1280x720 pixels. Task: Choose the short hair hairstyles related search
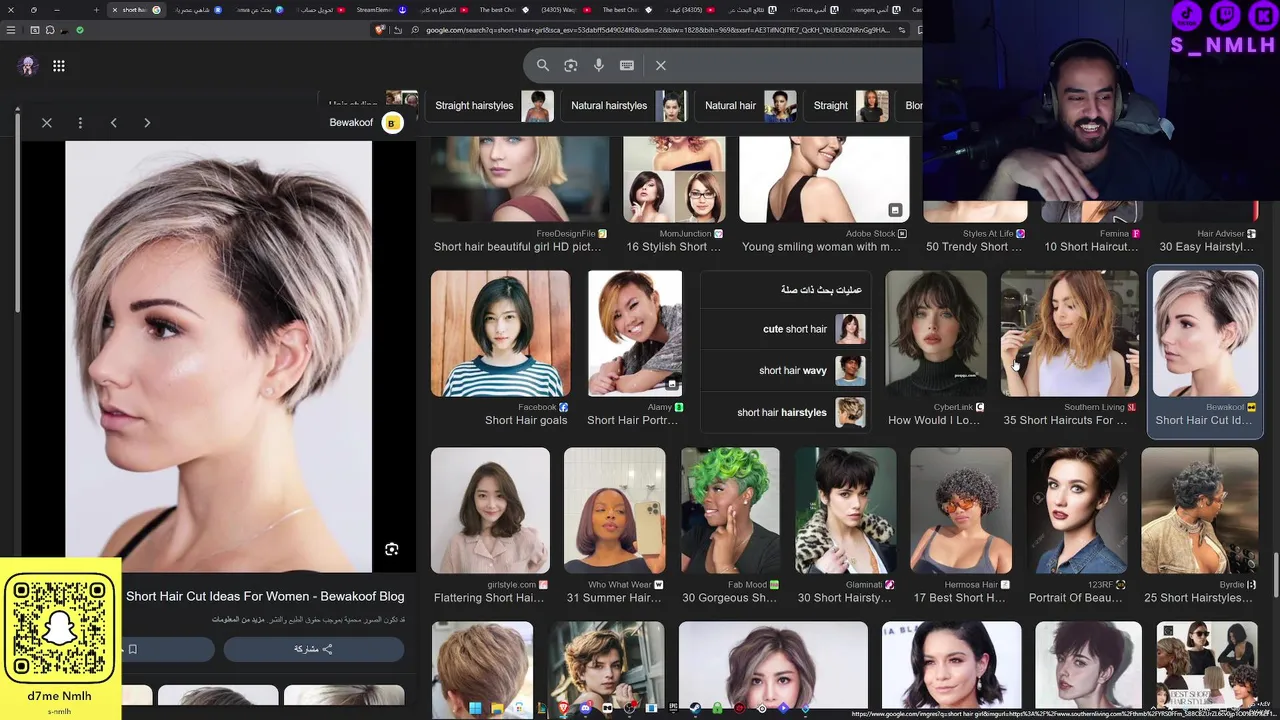pyautogui.click(x=786, y=412)
